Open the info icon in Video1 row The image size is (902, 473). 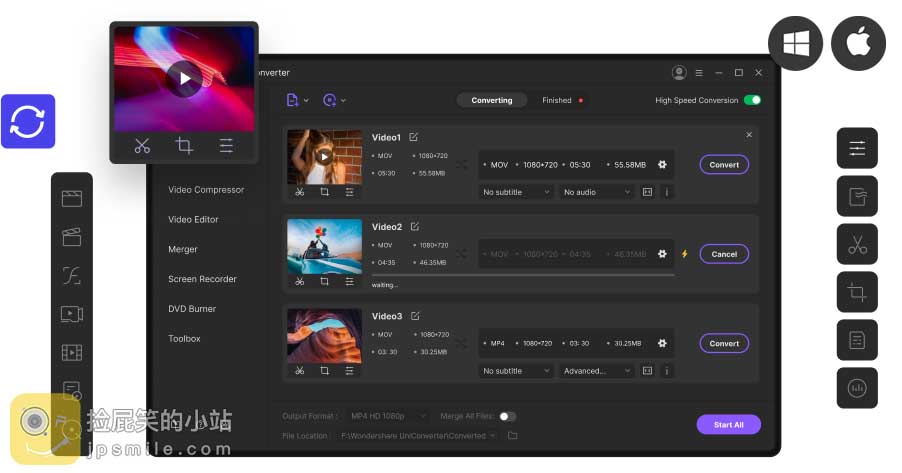point(667,192)
